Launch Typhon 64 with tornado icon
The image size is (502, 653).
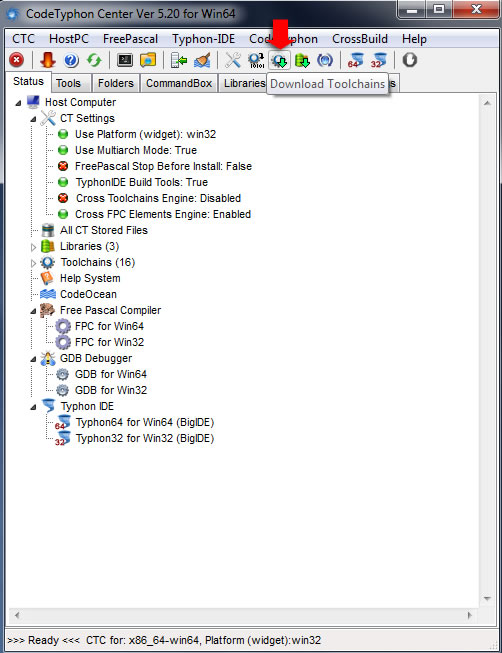(x=355, y=60)
